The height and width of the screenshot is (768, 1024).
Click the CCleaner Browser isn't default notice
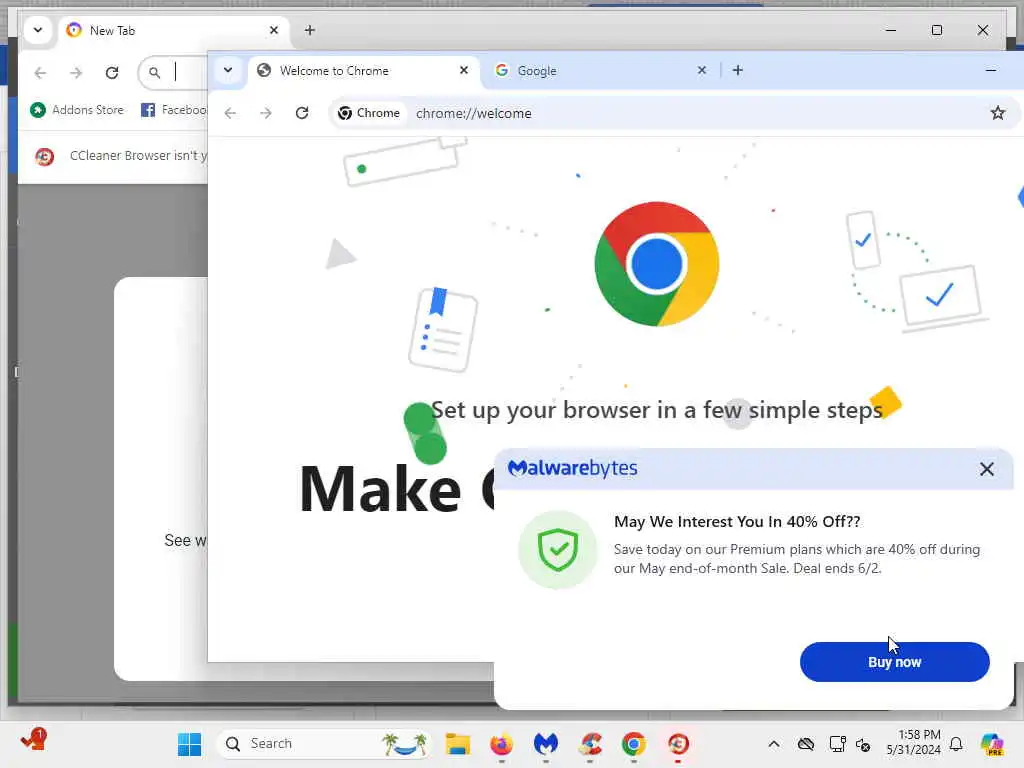click(x=138, y=155)
